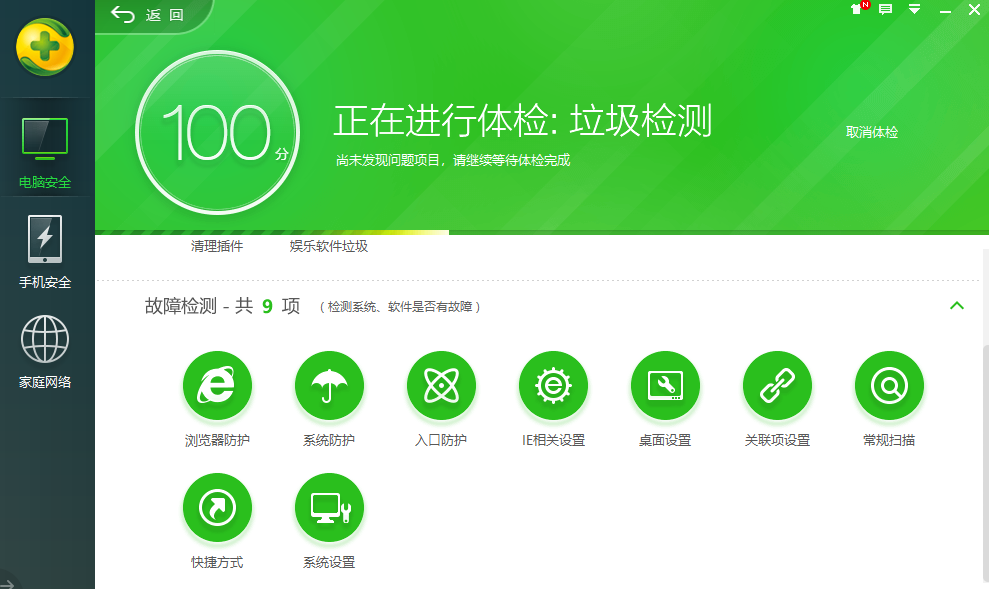Open the main menu dropdown arrow

[913, 9]
